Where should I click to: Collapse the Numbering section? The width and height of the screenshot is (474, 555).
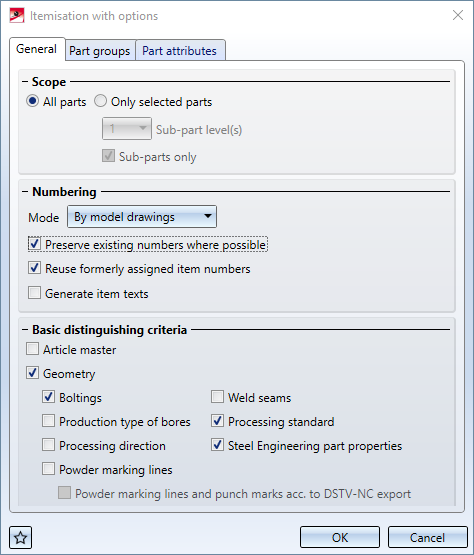pos(25,192)
